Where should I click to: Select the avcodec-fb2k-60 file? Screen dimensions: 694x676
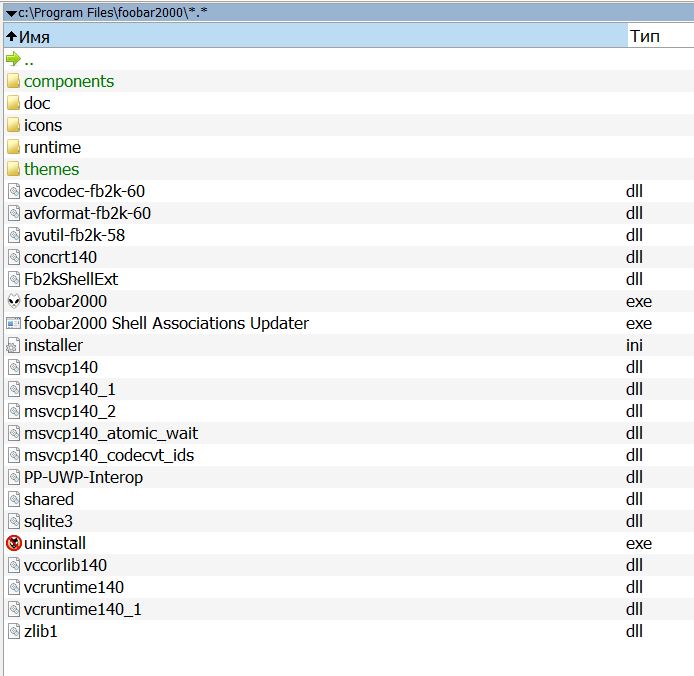87,191
